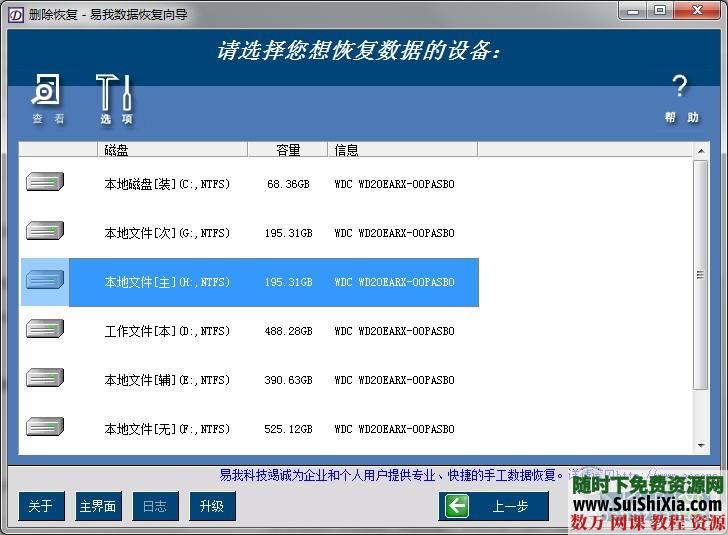Choose 工作文件[本] (D:, NTFS) entry
The image size is (728, 535).
pyautogui.click(x=167, y=331)
